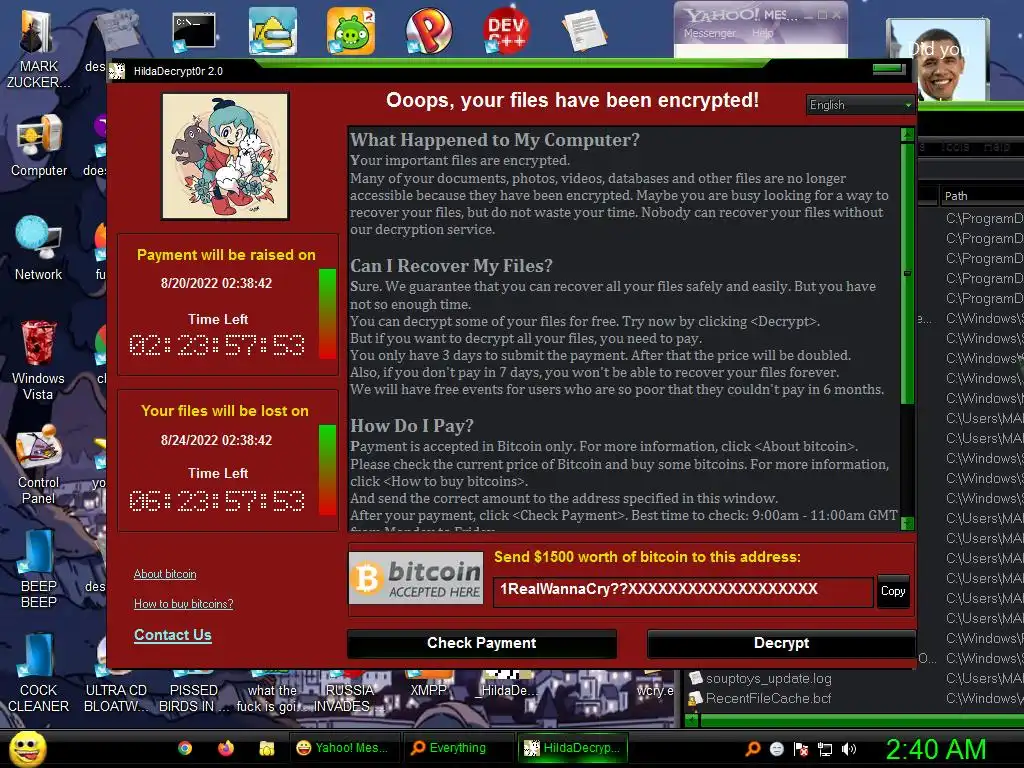Click the bitcoin address field
This screenshot has height=768, width=1024.
click(x=682, y=591)
